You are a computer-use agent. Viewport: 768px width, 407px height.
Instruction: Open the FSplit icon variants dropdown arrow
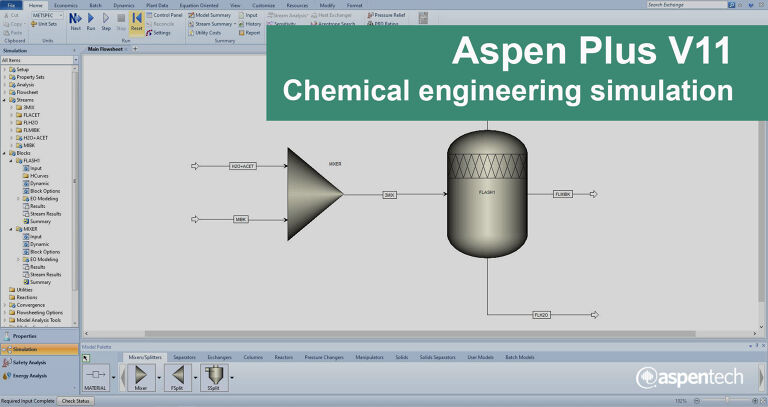pos(195,378)
